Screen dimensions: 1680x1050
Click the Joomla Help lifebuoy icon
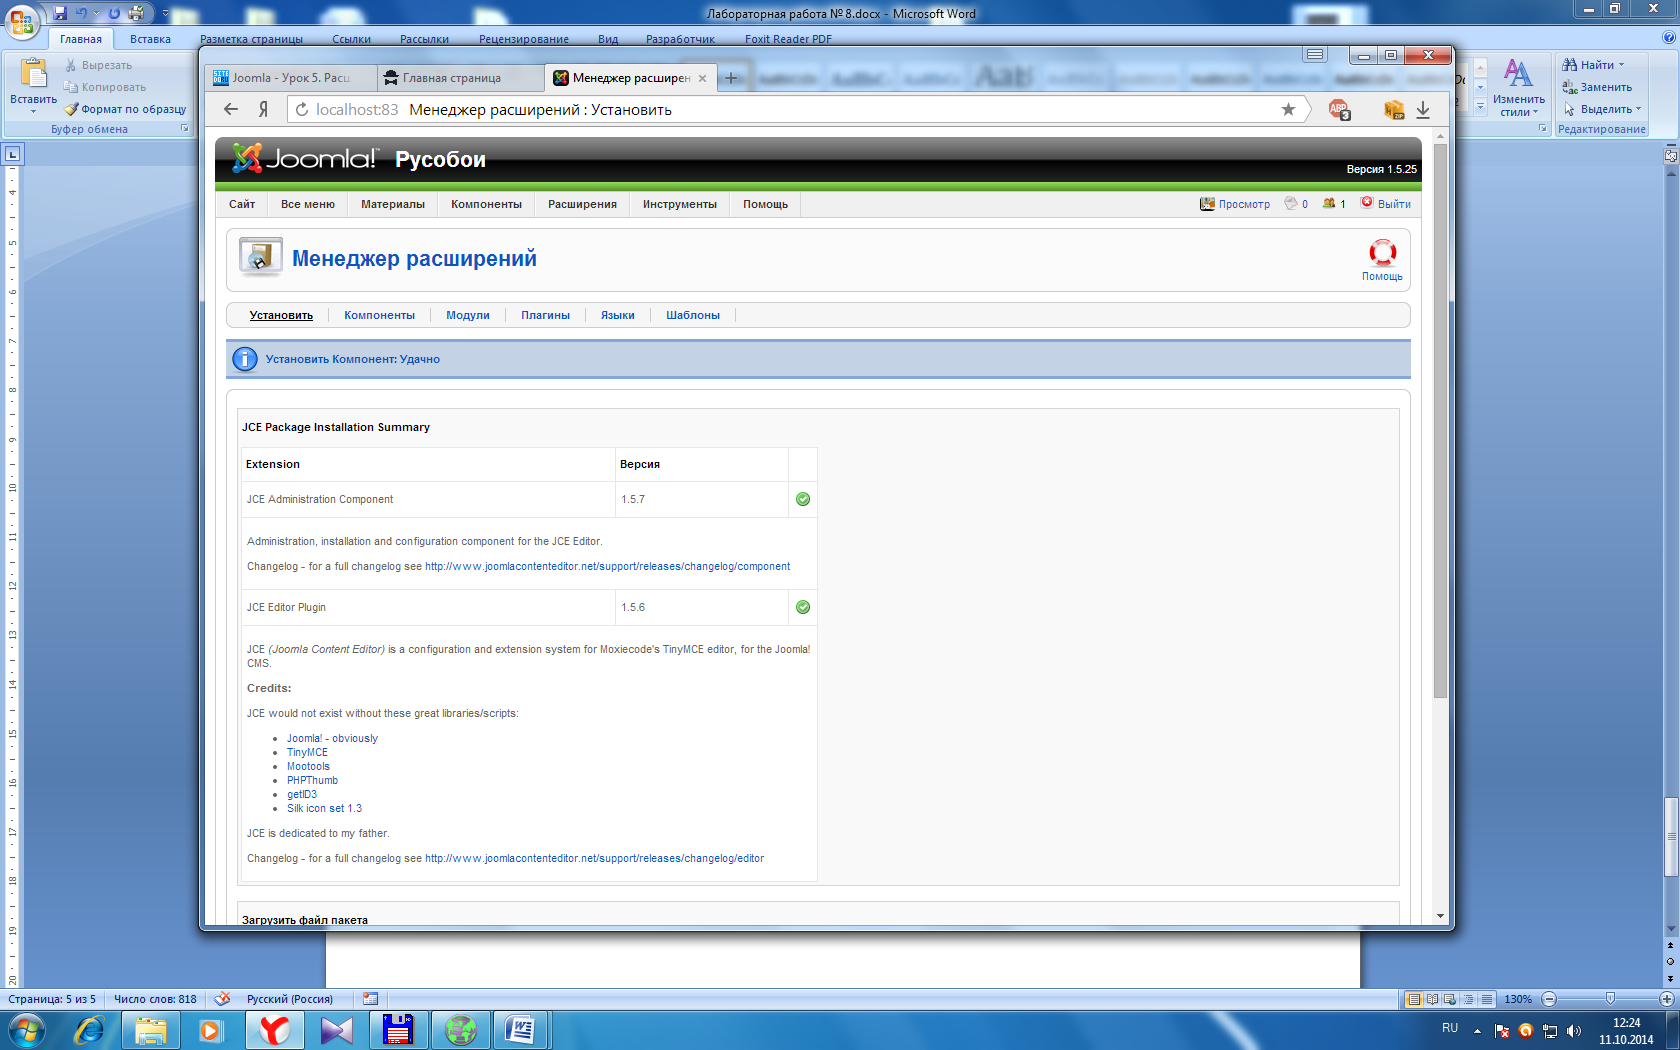[1382, 252]
